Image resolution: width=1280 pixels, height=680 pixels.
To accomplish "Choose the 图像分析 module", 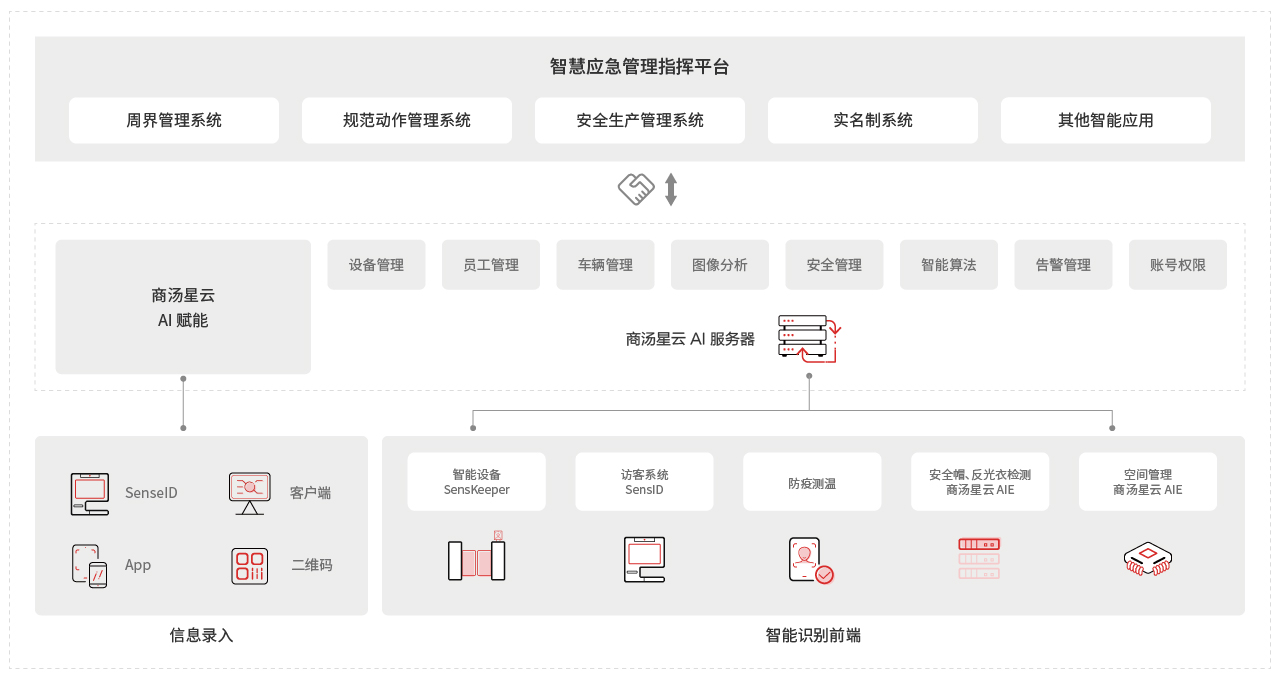I will click(x=720, y=265).
